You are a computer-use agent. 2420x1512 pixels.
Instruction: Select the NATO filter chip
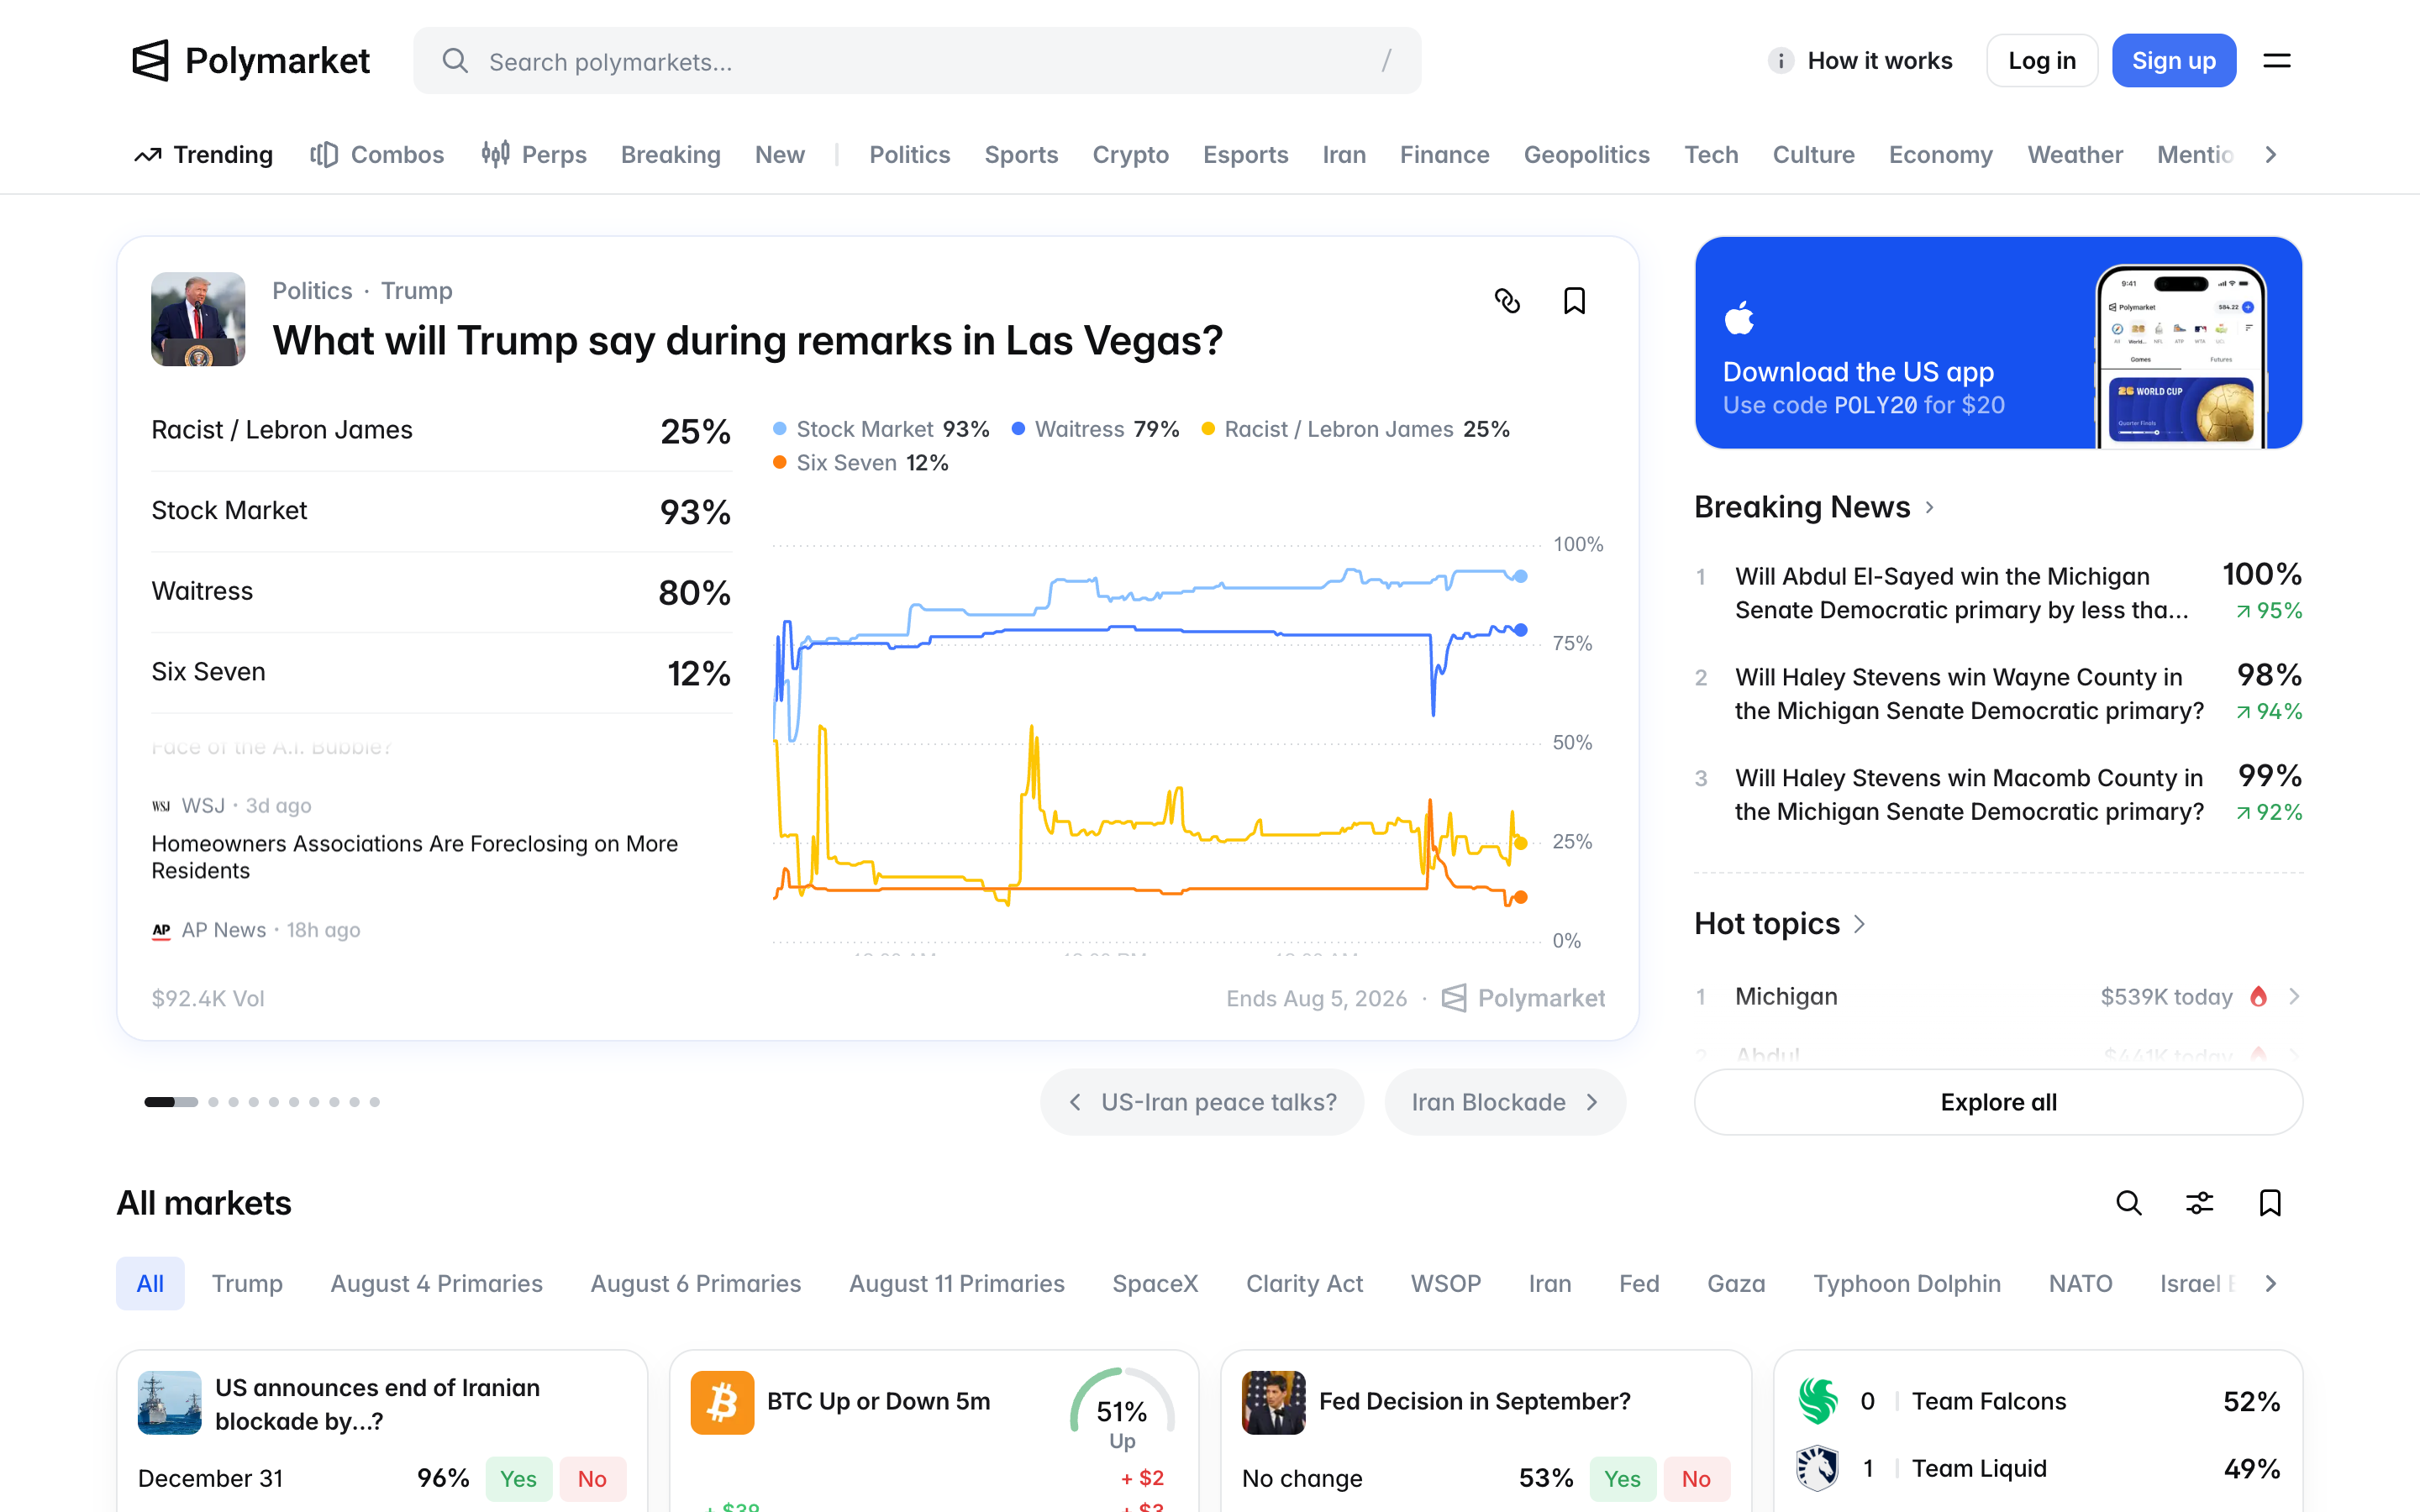(2080, 1284)
